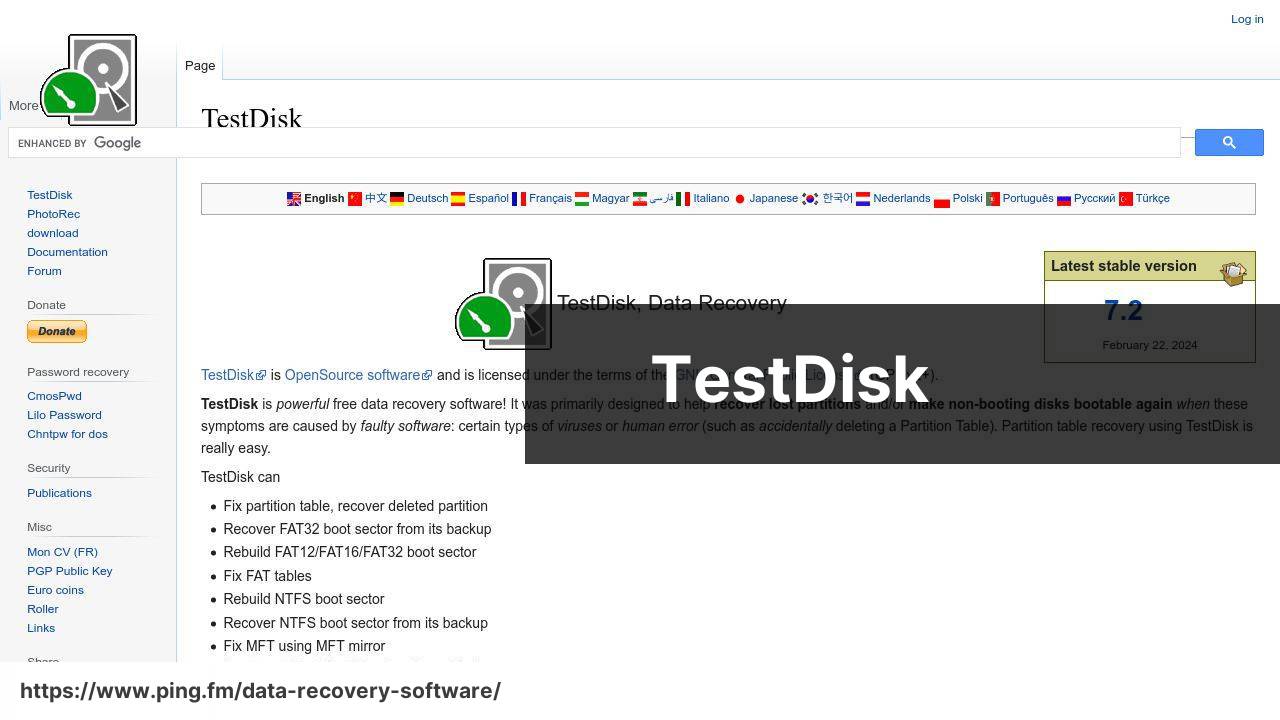The image size is (1280, 720).
Task: Select the Turkish flag icon
Action: click(x=1126, y=199)
